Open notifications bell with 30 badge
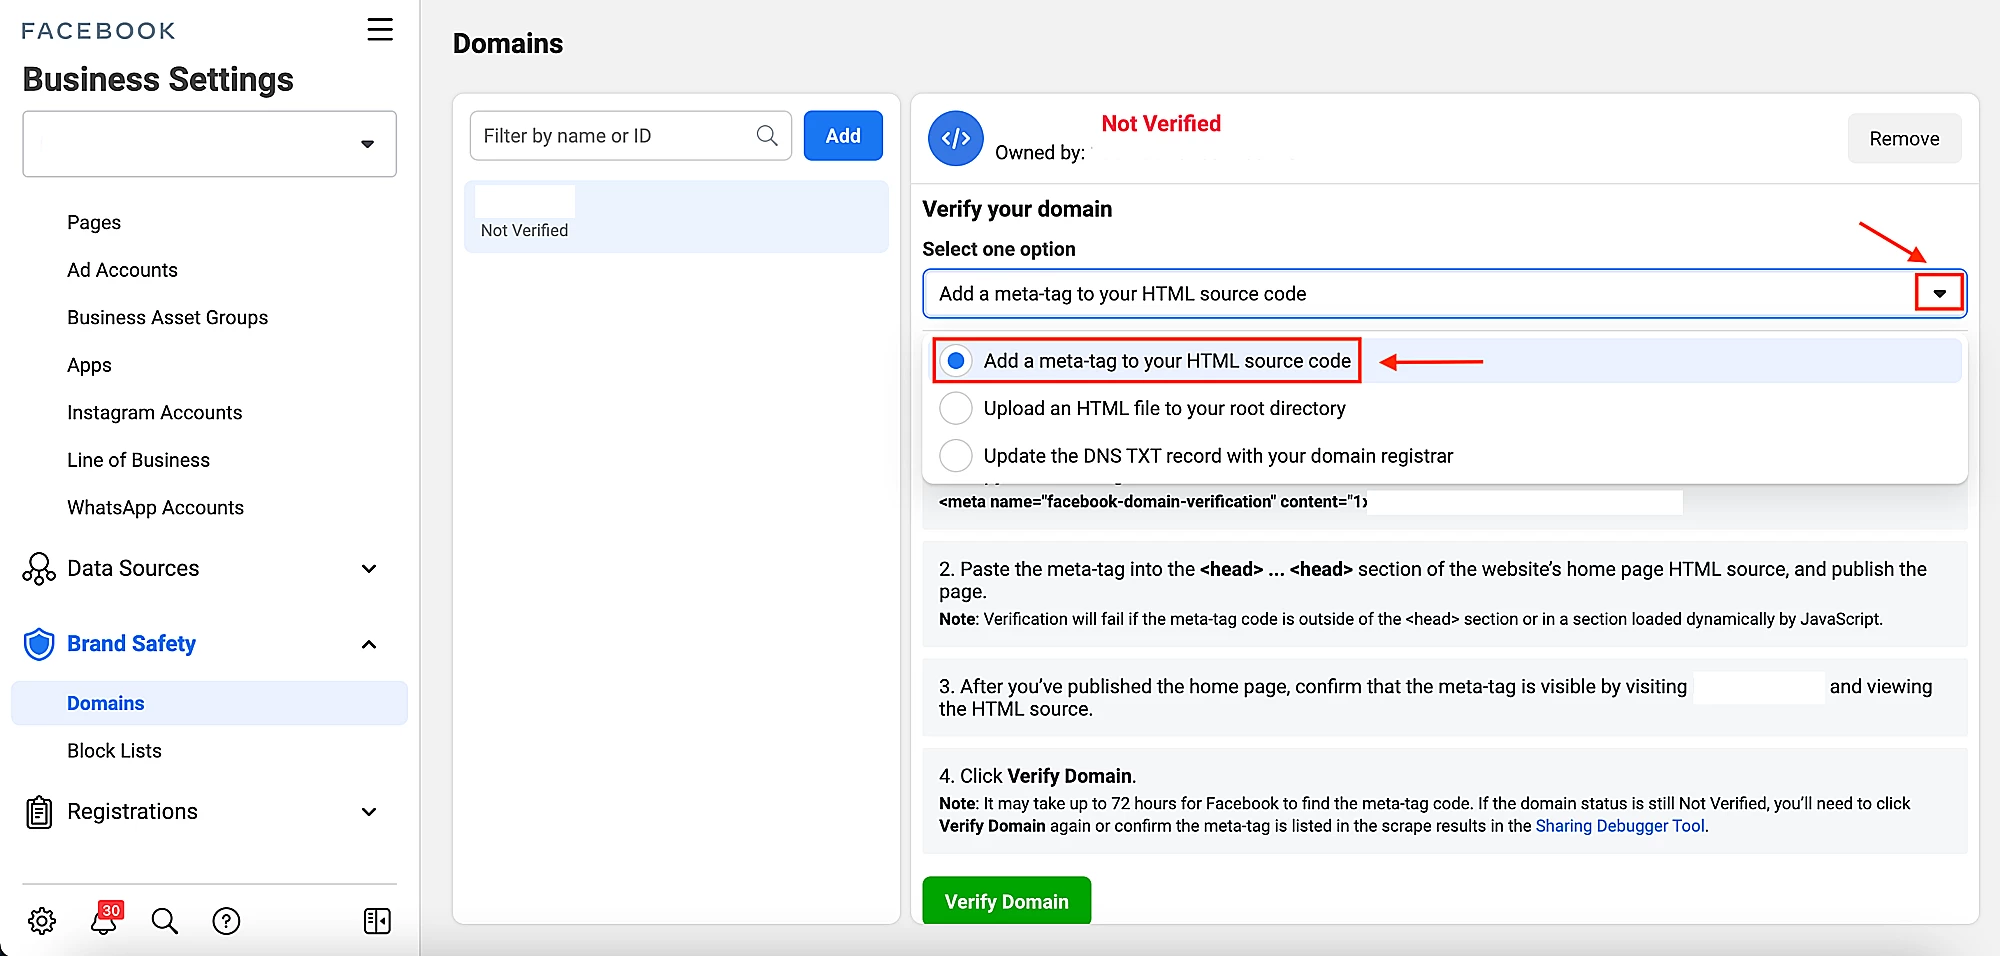Image resolution: width=2000 pixels, height=956 pixels. pyautogui.click(x=105, y=918)
